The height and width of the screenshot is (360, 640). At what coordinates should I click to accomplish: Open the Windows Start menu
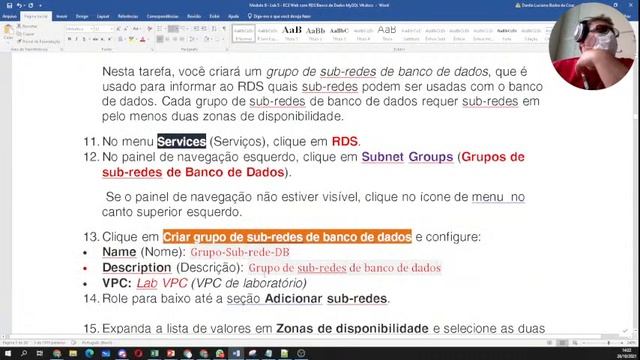pyautogui.click(x=8, y=353)
